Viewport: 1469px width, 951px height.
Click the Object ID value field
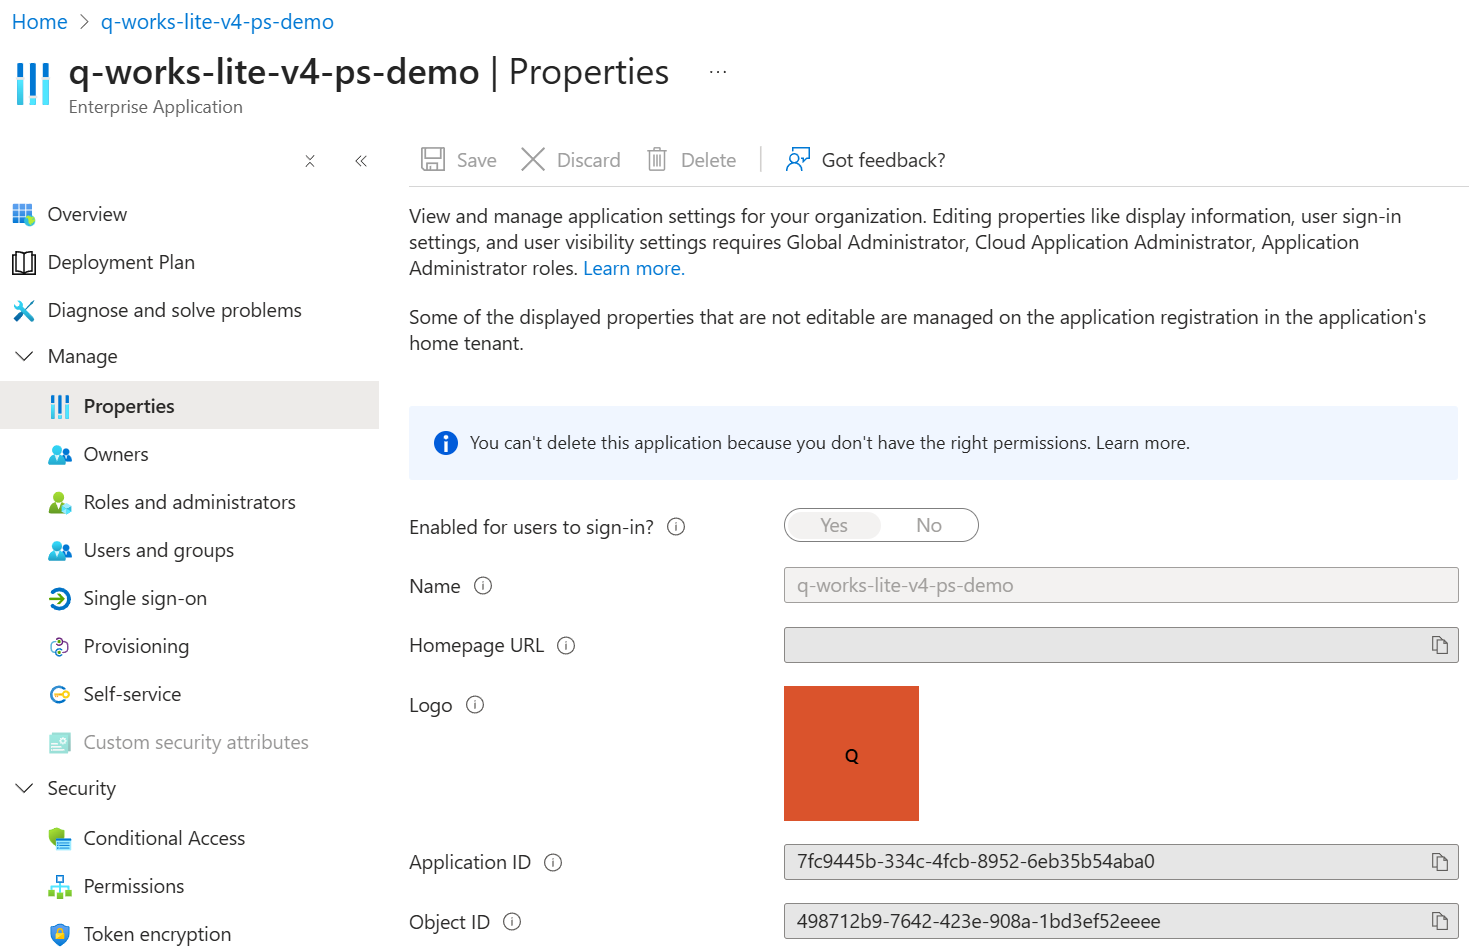[1121, 921]
